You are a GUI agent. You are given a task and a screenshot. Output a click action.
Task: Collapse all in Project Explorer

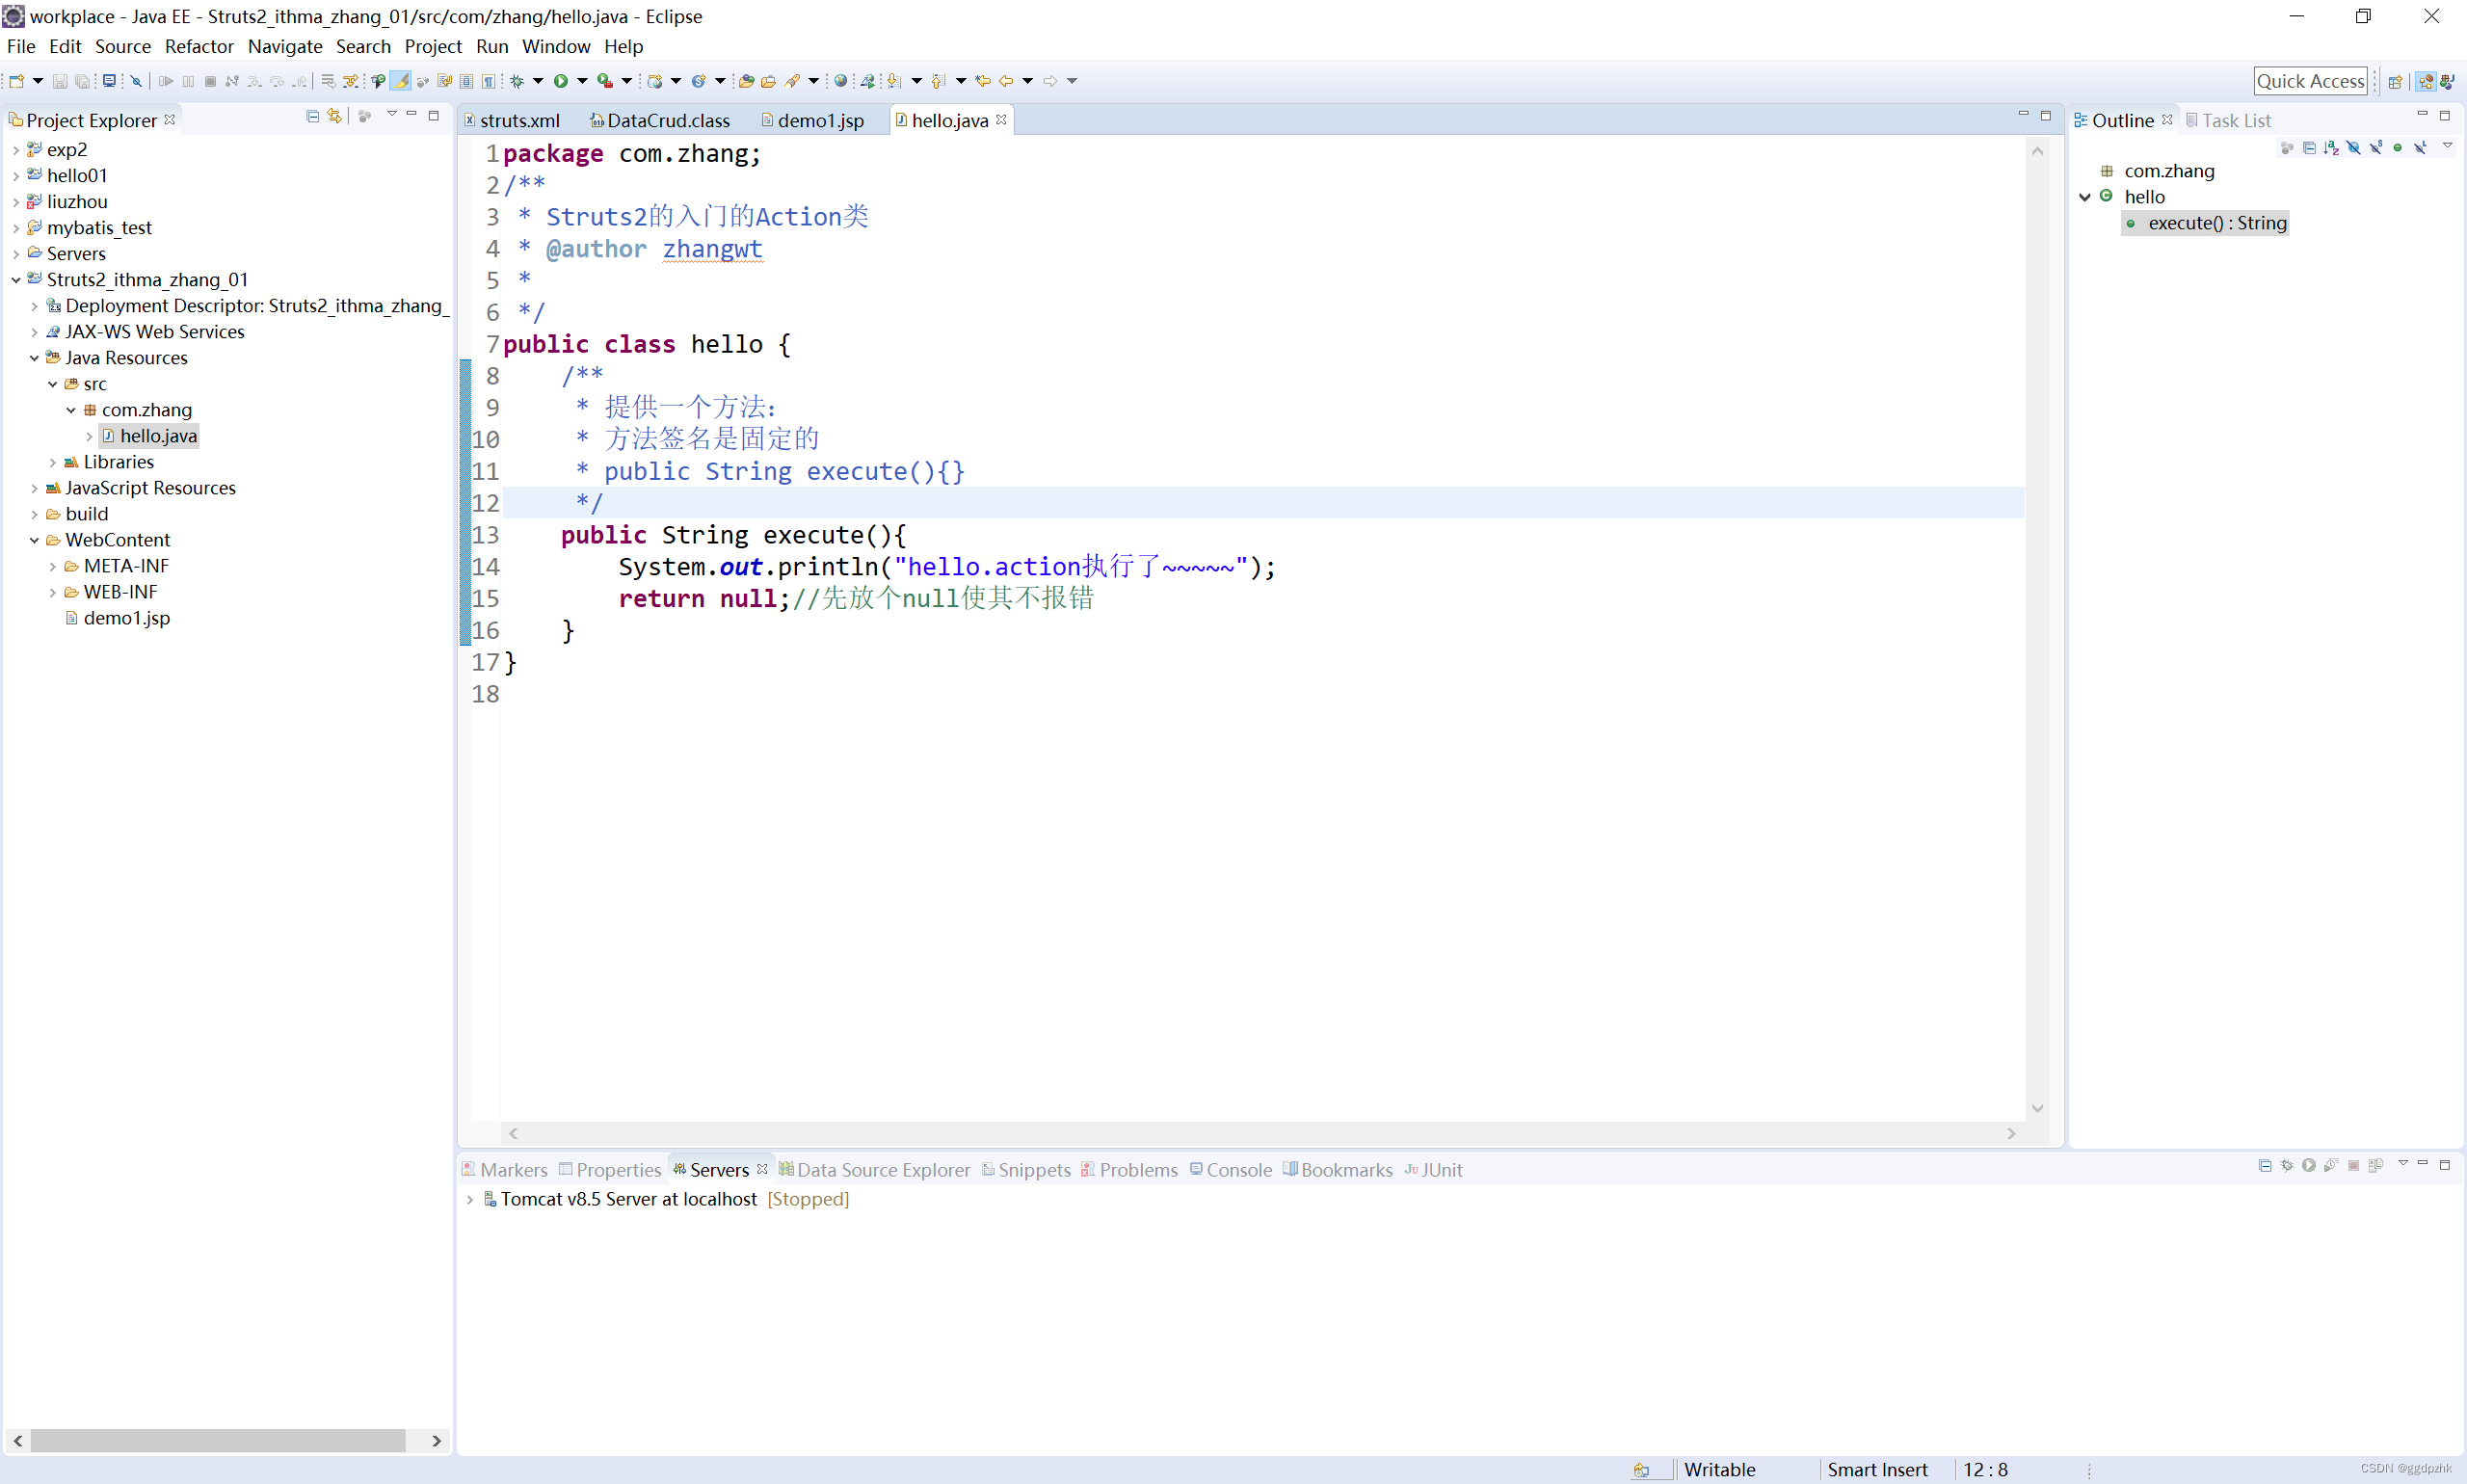tap(313, 117)
